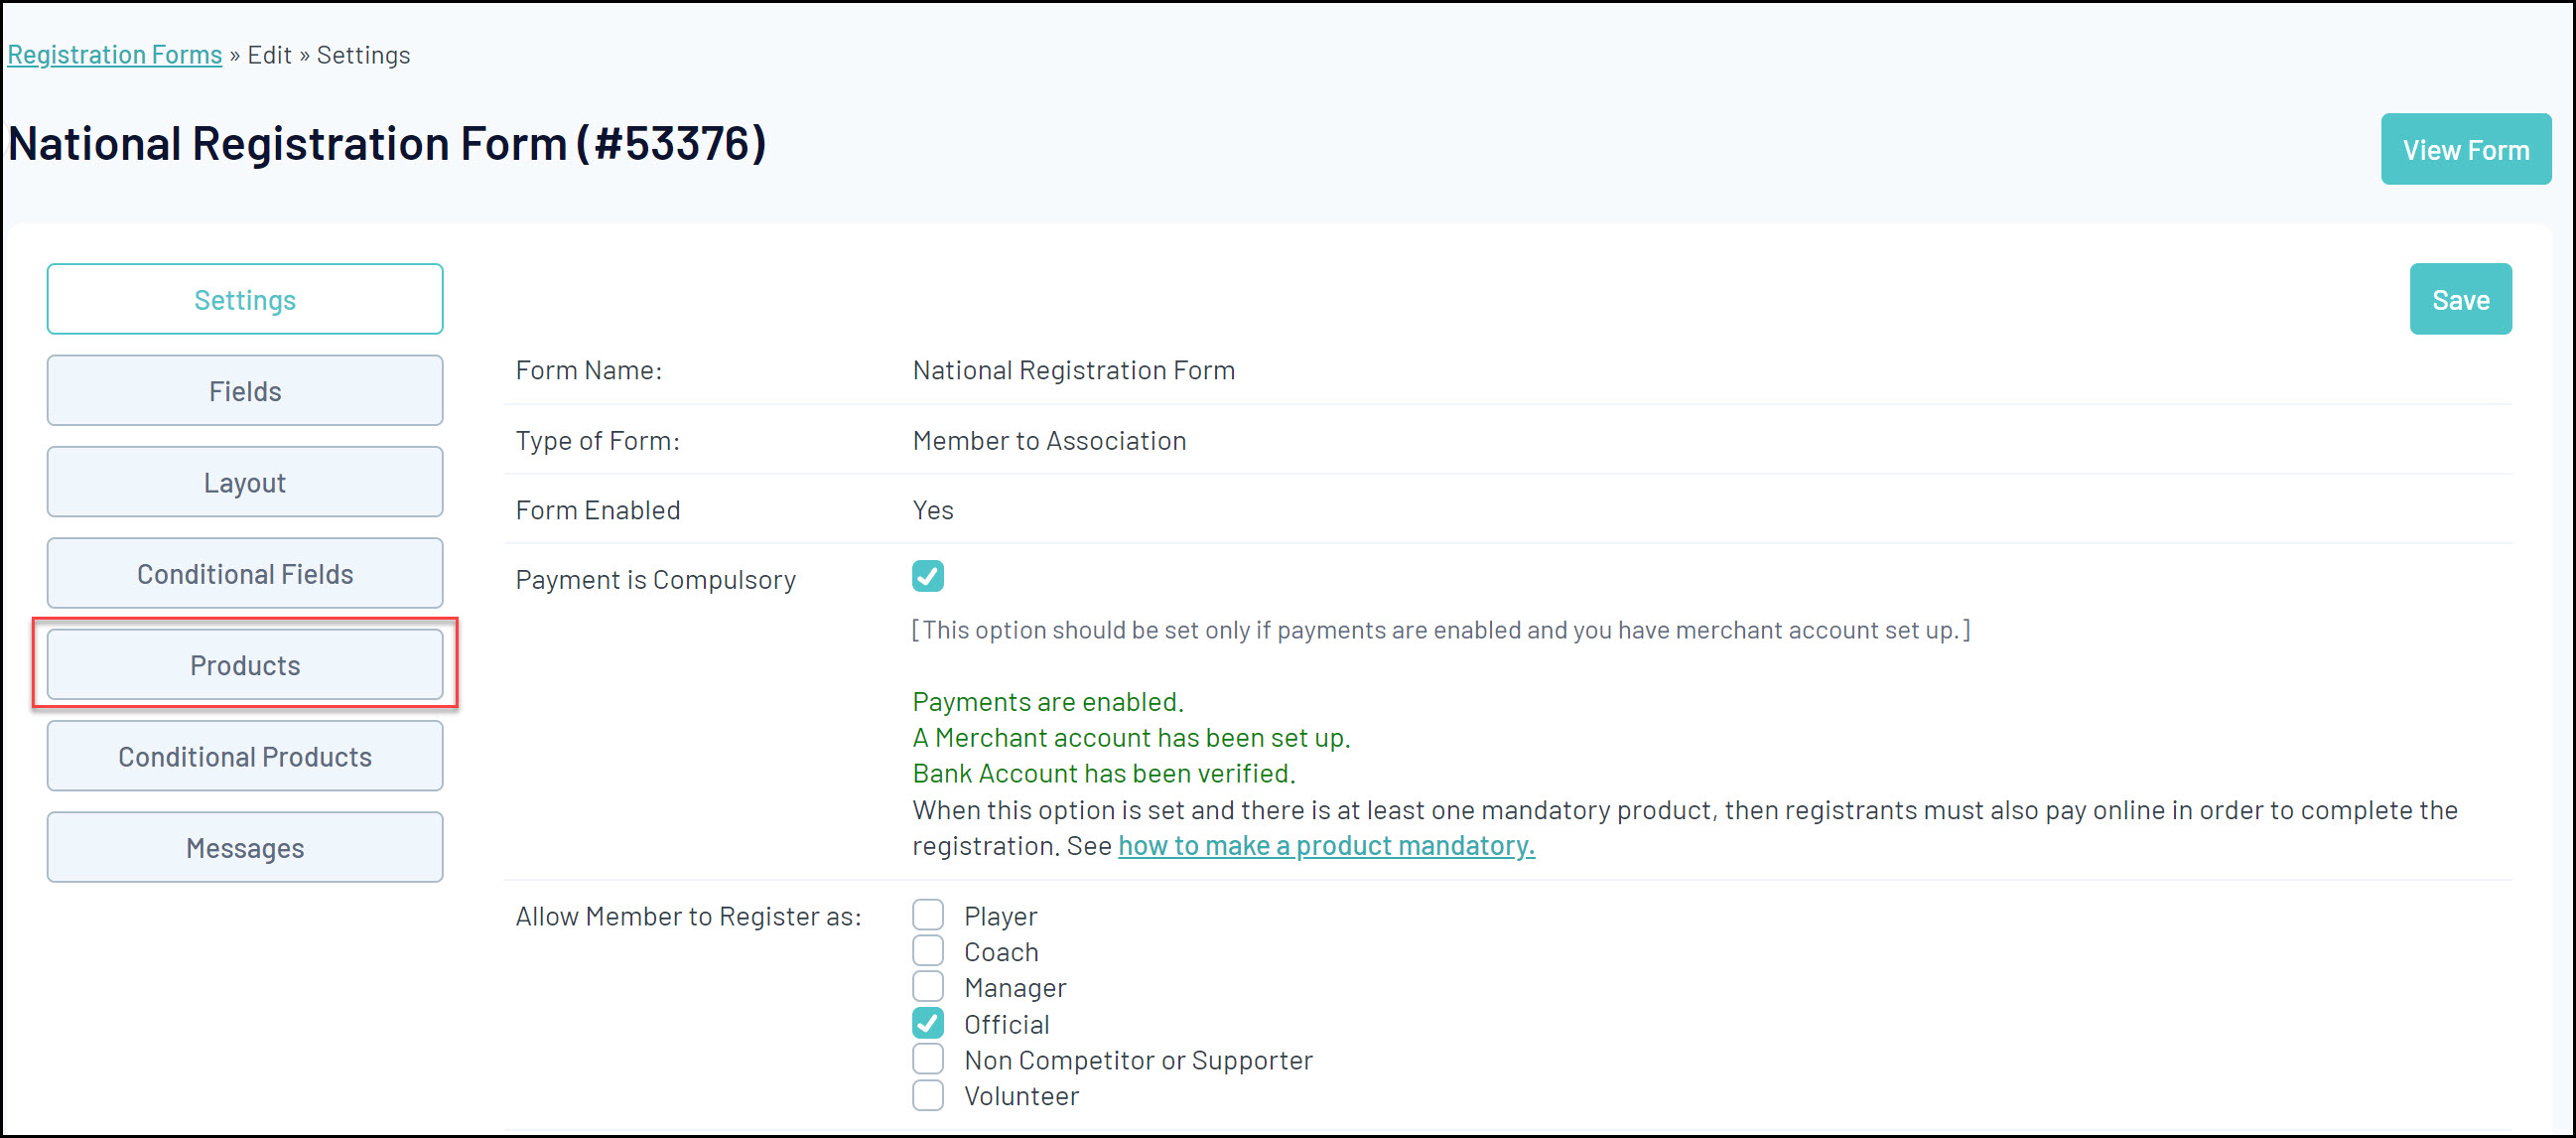Image resolution: width=2576 pixels, height=1138 pixels.
Task: Click the National Registration Form page heading
Action: point(386,144)
